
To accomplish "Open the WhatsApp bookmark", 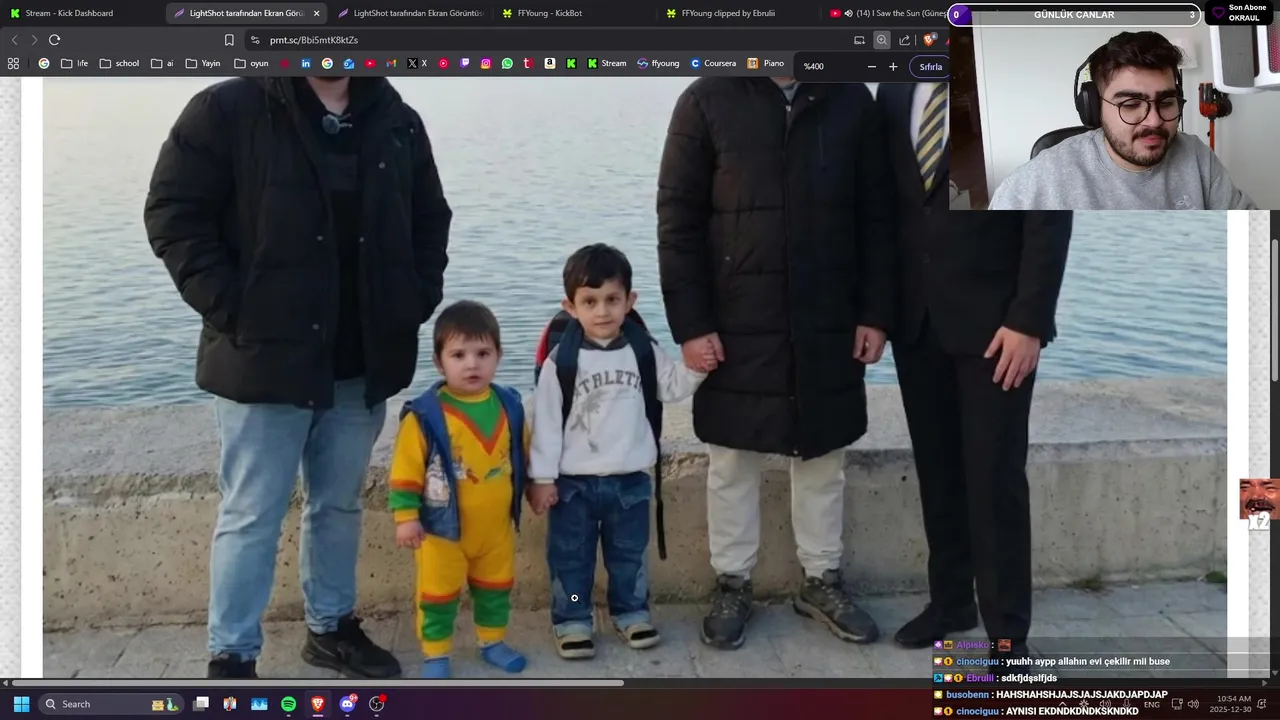I will point(507,63).
